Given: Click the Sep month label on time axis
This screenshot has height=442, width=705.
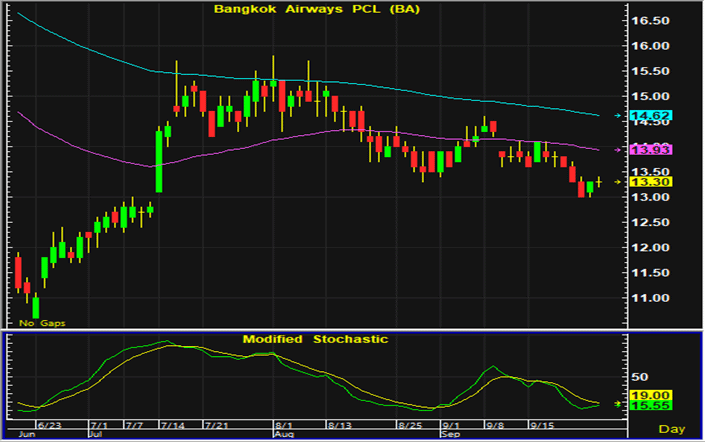Looking at the screenshot, I should point(451,435).
